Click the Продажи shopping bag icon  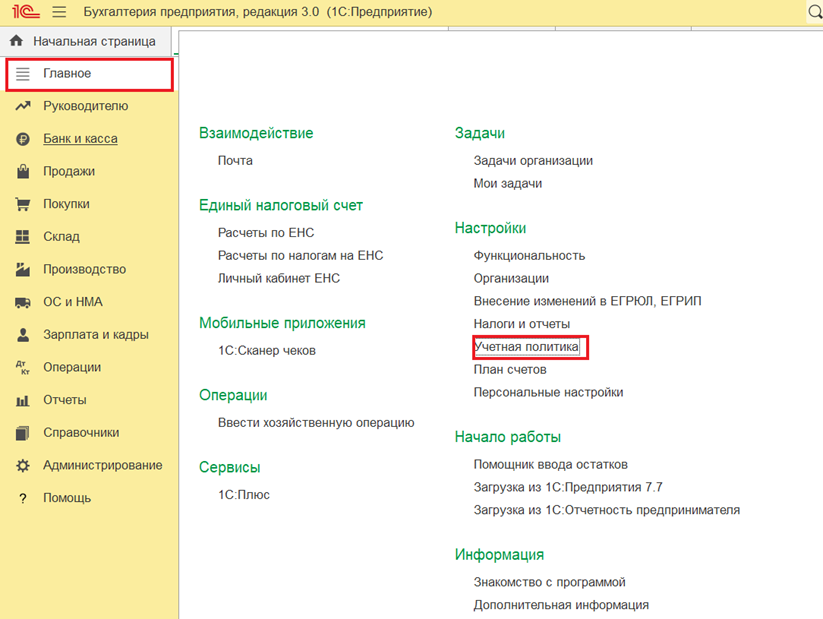23,171
